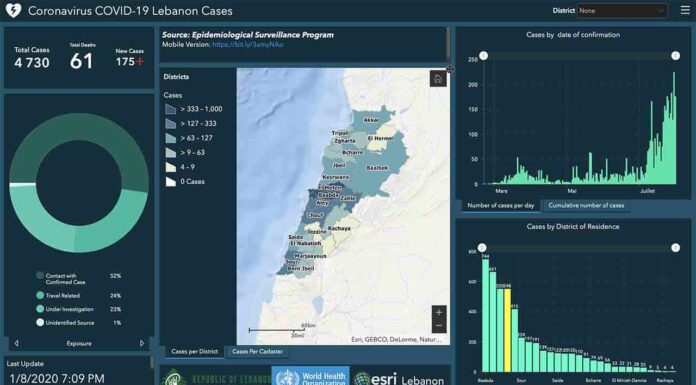The height and width of the screenshot is (385, 696).
Task: Open the District dropdown selector
Action: [622, 11]
